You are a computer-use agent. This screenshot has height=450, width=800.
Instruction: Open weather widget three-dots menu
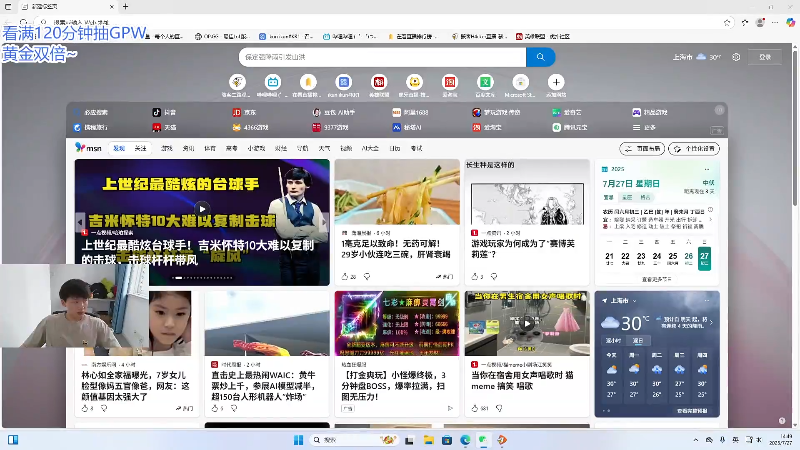(707, 301)
